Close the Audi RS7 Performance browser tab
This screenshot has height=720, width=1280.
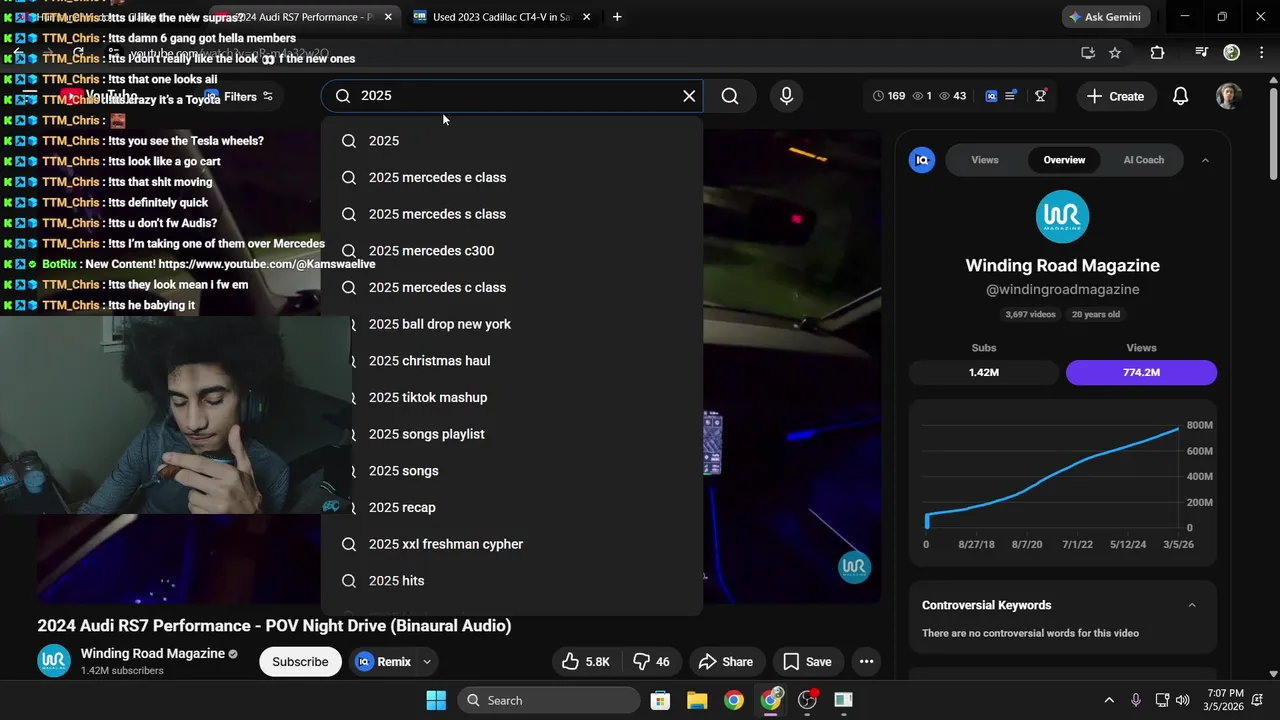(388, 17)
